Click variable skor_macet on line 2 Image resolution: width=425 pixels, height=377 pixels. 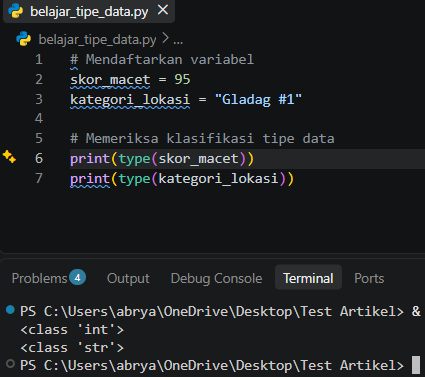click(110, 80)
